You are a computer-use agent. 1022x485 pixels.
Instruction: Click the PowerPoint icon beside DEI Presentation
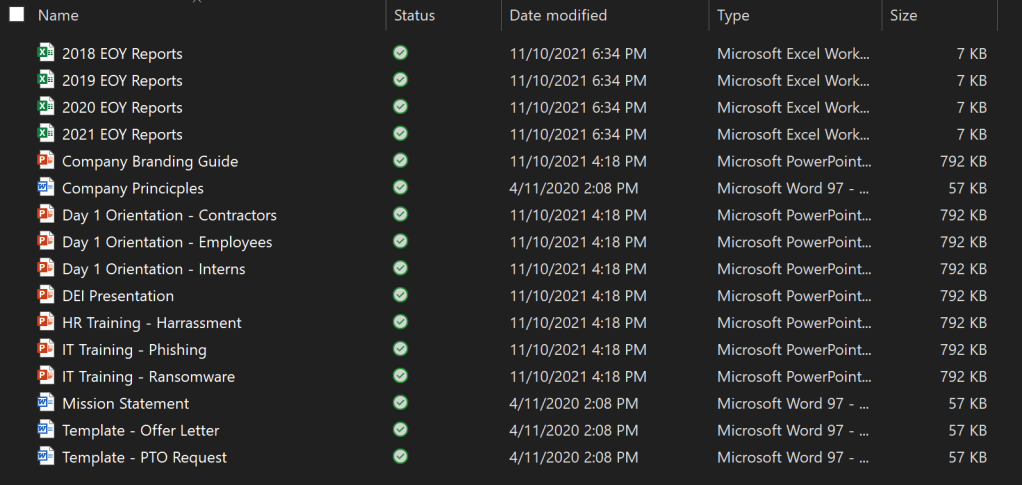coord(45,296)
